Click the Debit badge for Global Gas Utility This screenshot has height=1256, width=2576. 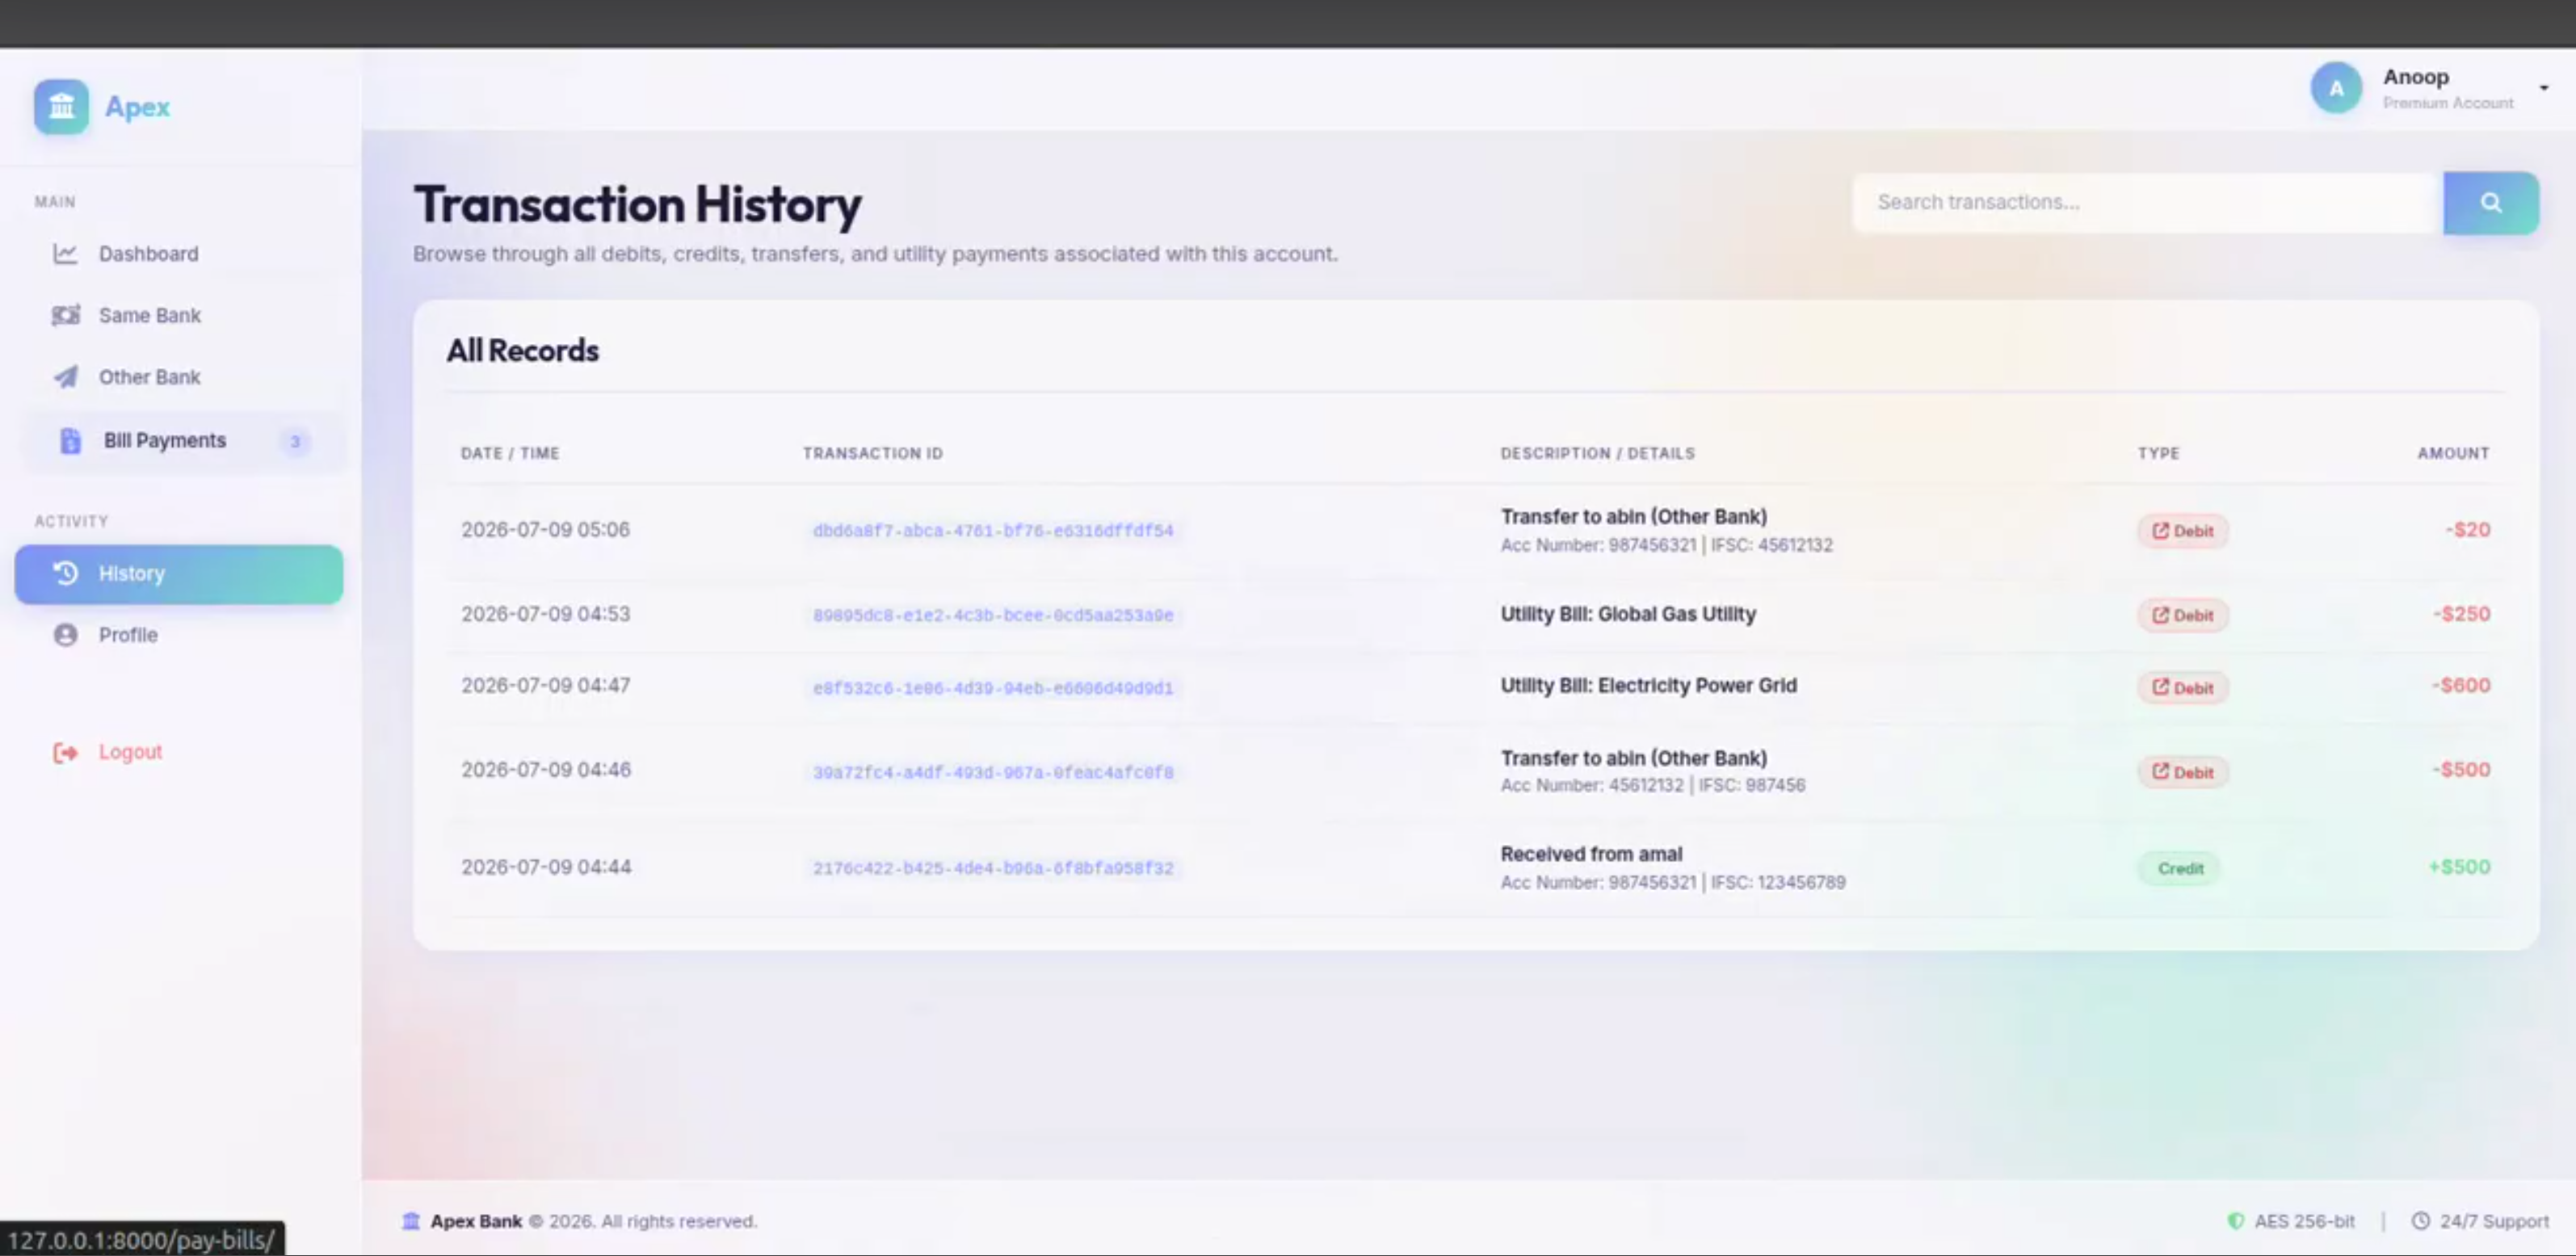coord(2182,615)
